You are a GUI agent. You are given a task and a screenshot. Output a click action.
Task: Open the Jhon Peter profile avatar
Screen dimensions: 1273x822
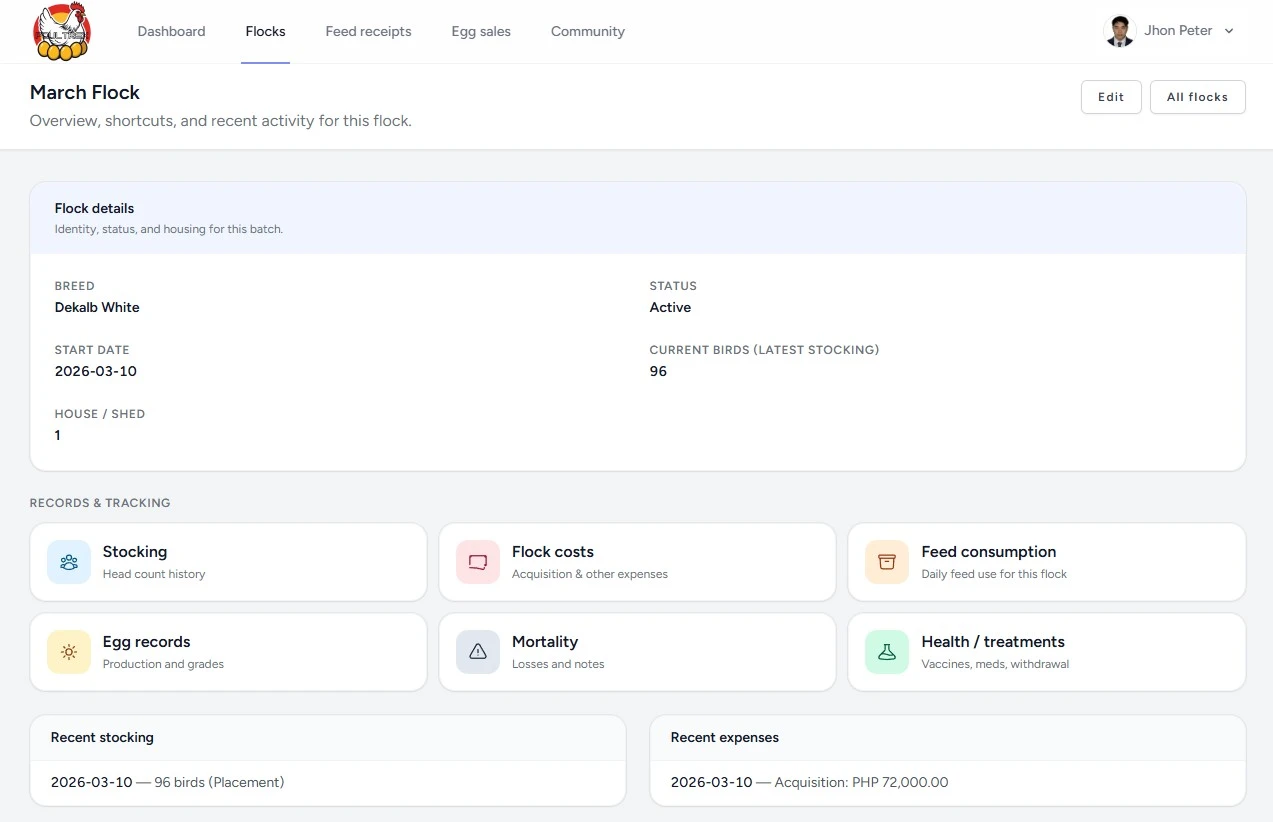pos(1119,31)
